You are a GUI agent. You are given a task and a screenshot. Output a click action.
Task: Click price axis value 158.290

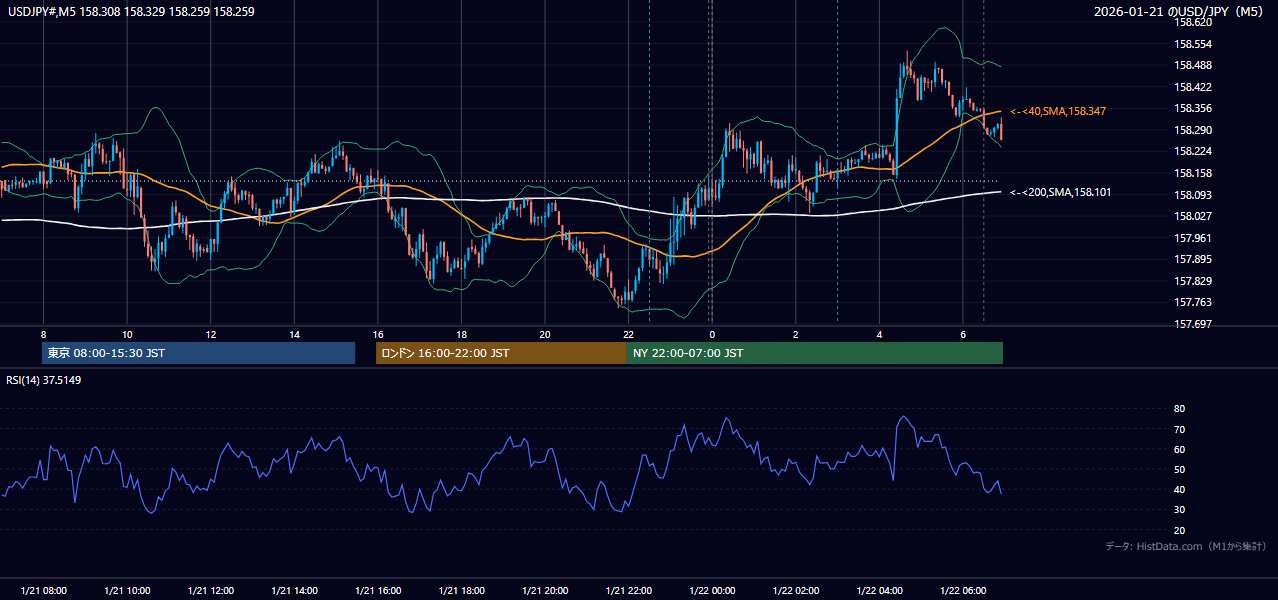pos(1192,130)
